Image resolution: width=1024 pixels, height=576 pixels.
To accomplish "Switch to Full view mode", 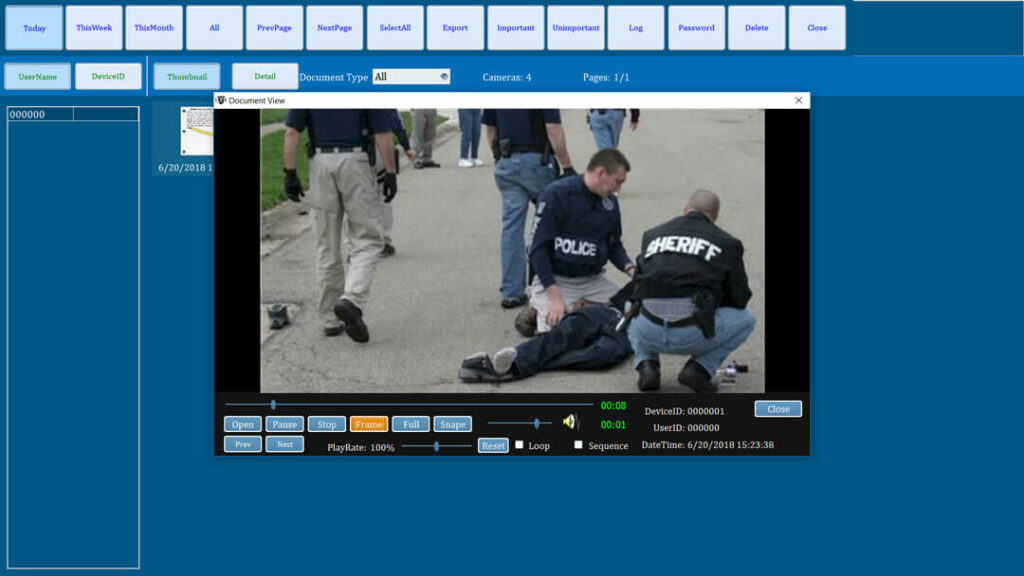I will (410, 424).
